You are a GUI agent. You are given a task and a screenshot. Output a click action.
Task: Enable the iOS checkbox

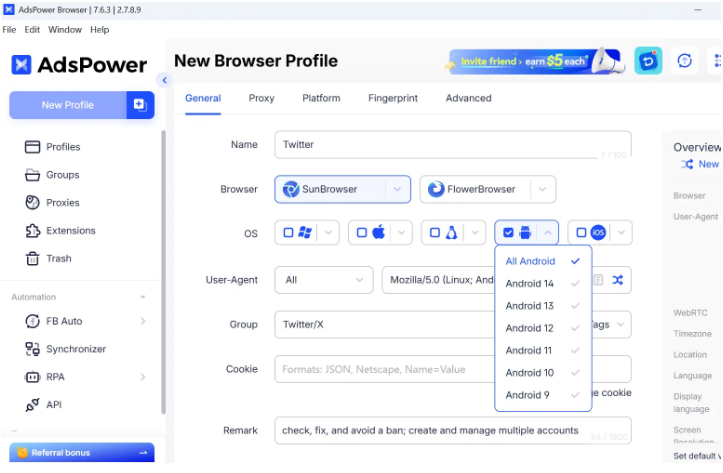[581, 233]
